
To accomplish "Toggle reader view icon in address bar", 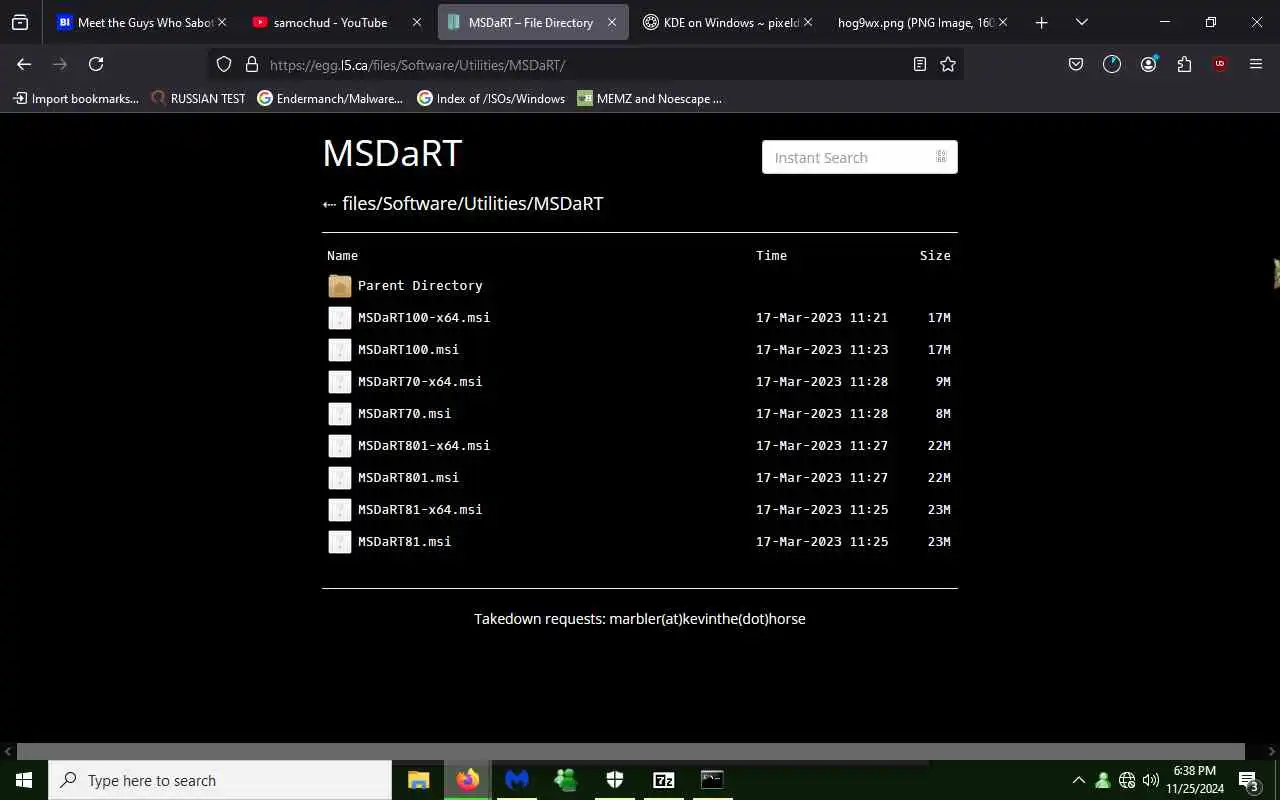I will pos(919,64).
